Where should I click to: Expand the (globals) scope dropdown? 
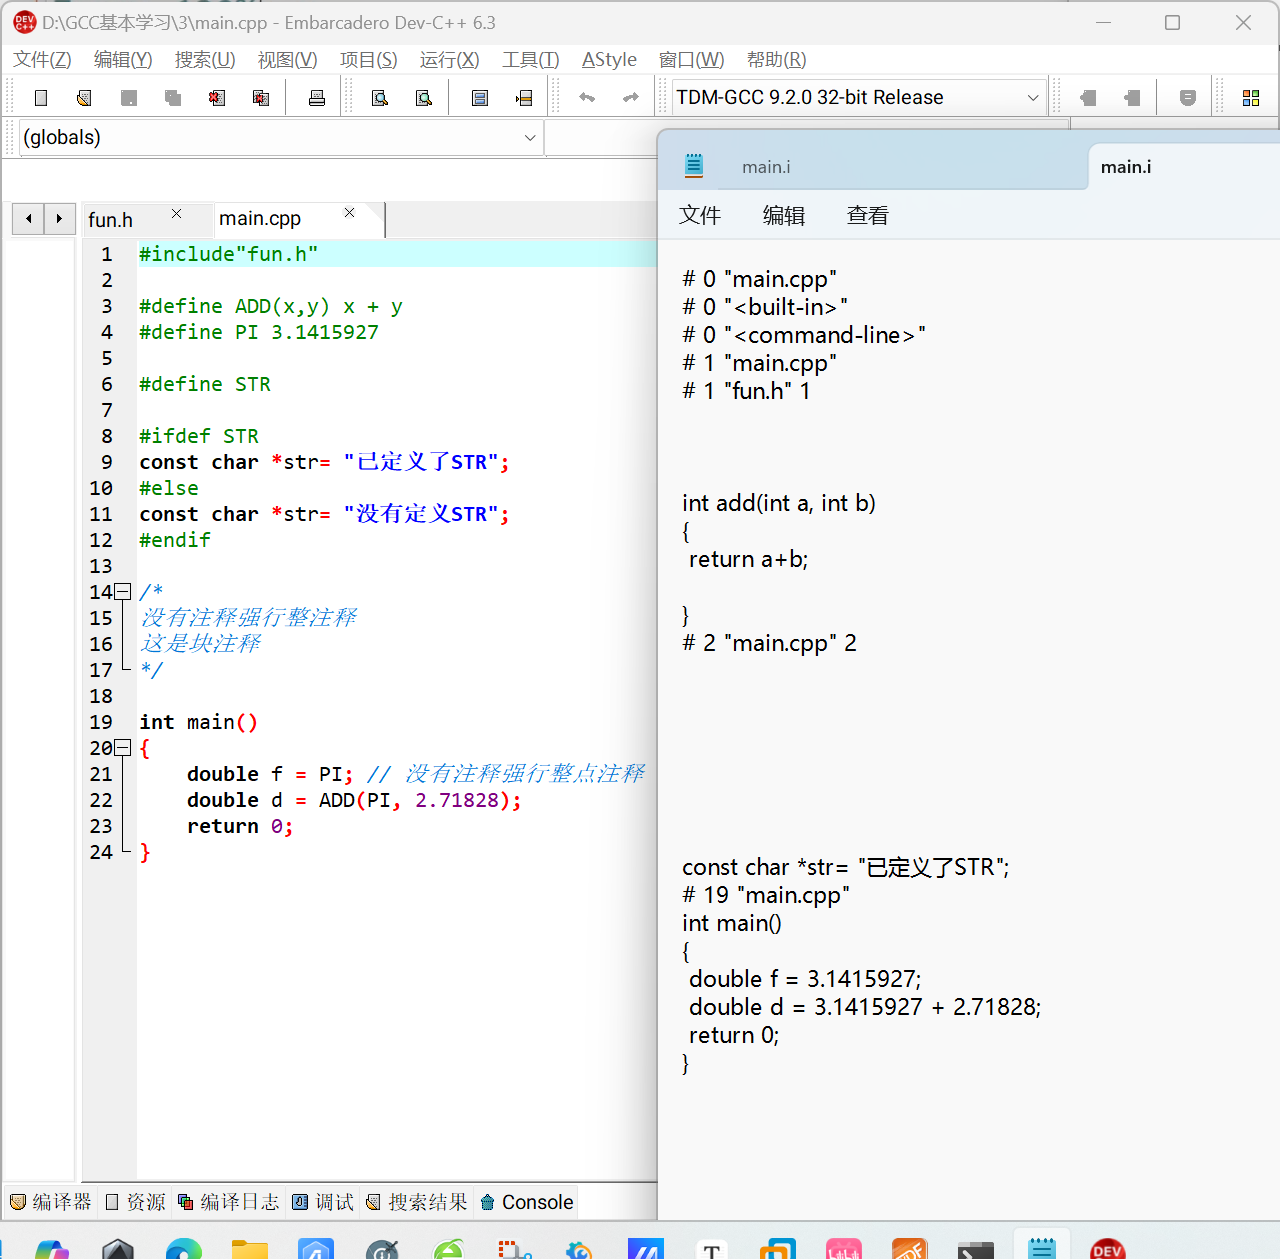point(530,138)
